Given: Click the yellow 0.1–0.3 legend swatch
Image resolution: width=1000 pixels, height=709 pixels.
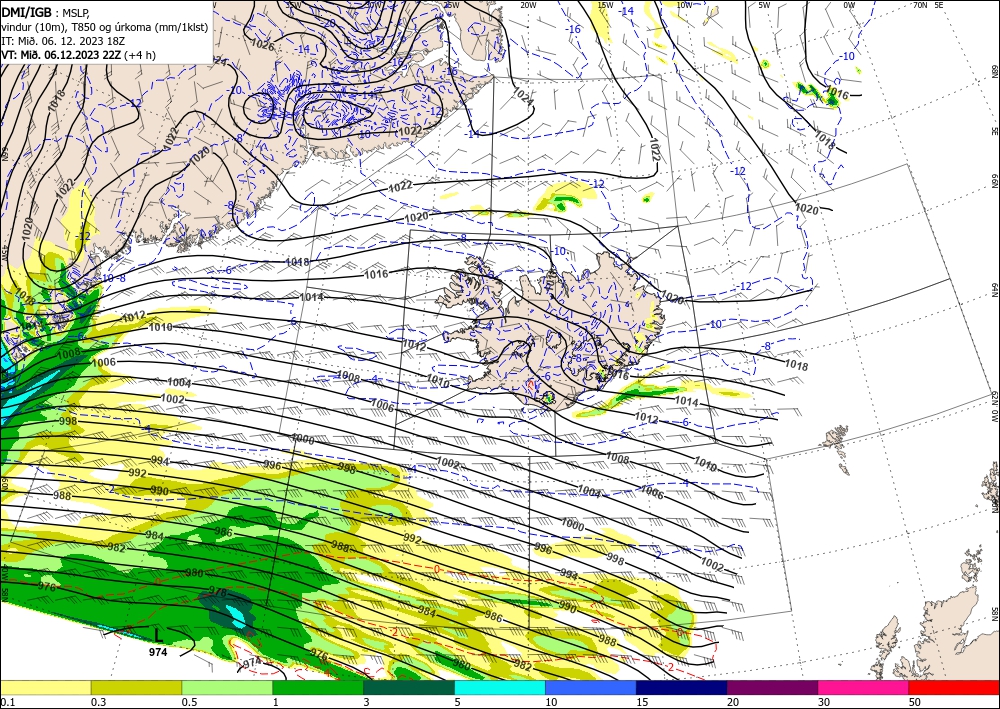Looking at the screenshot, I should tap(45, 687).
